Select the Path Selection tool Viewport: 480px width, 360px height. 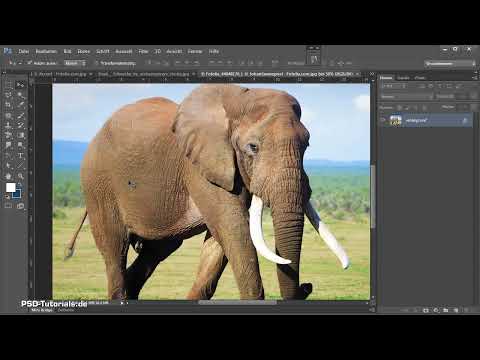point(8,166)
